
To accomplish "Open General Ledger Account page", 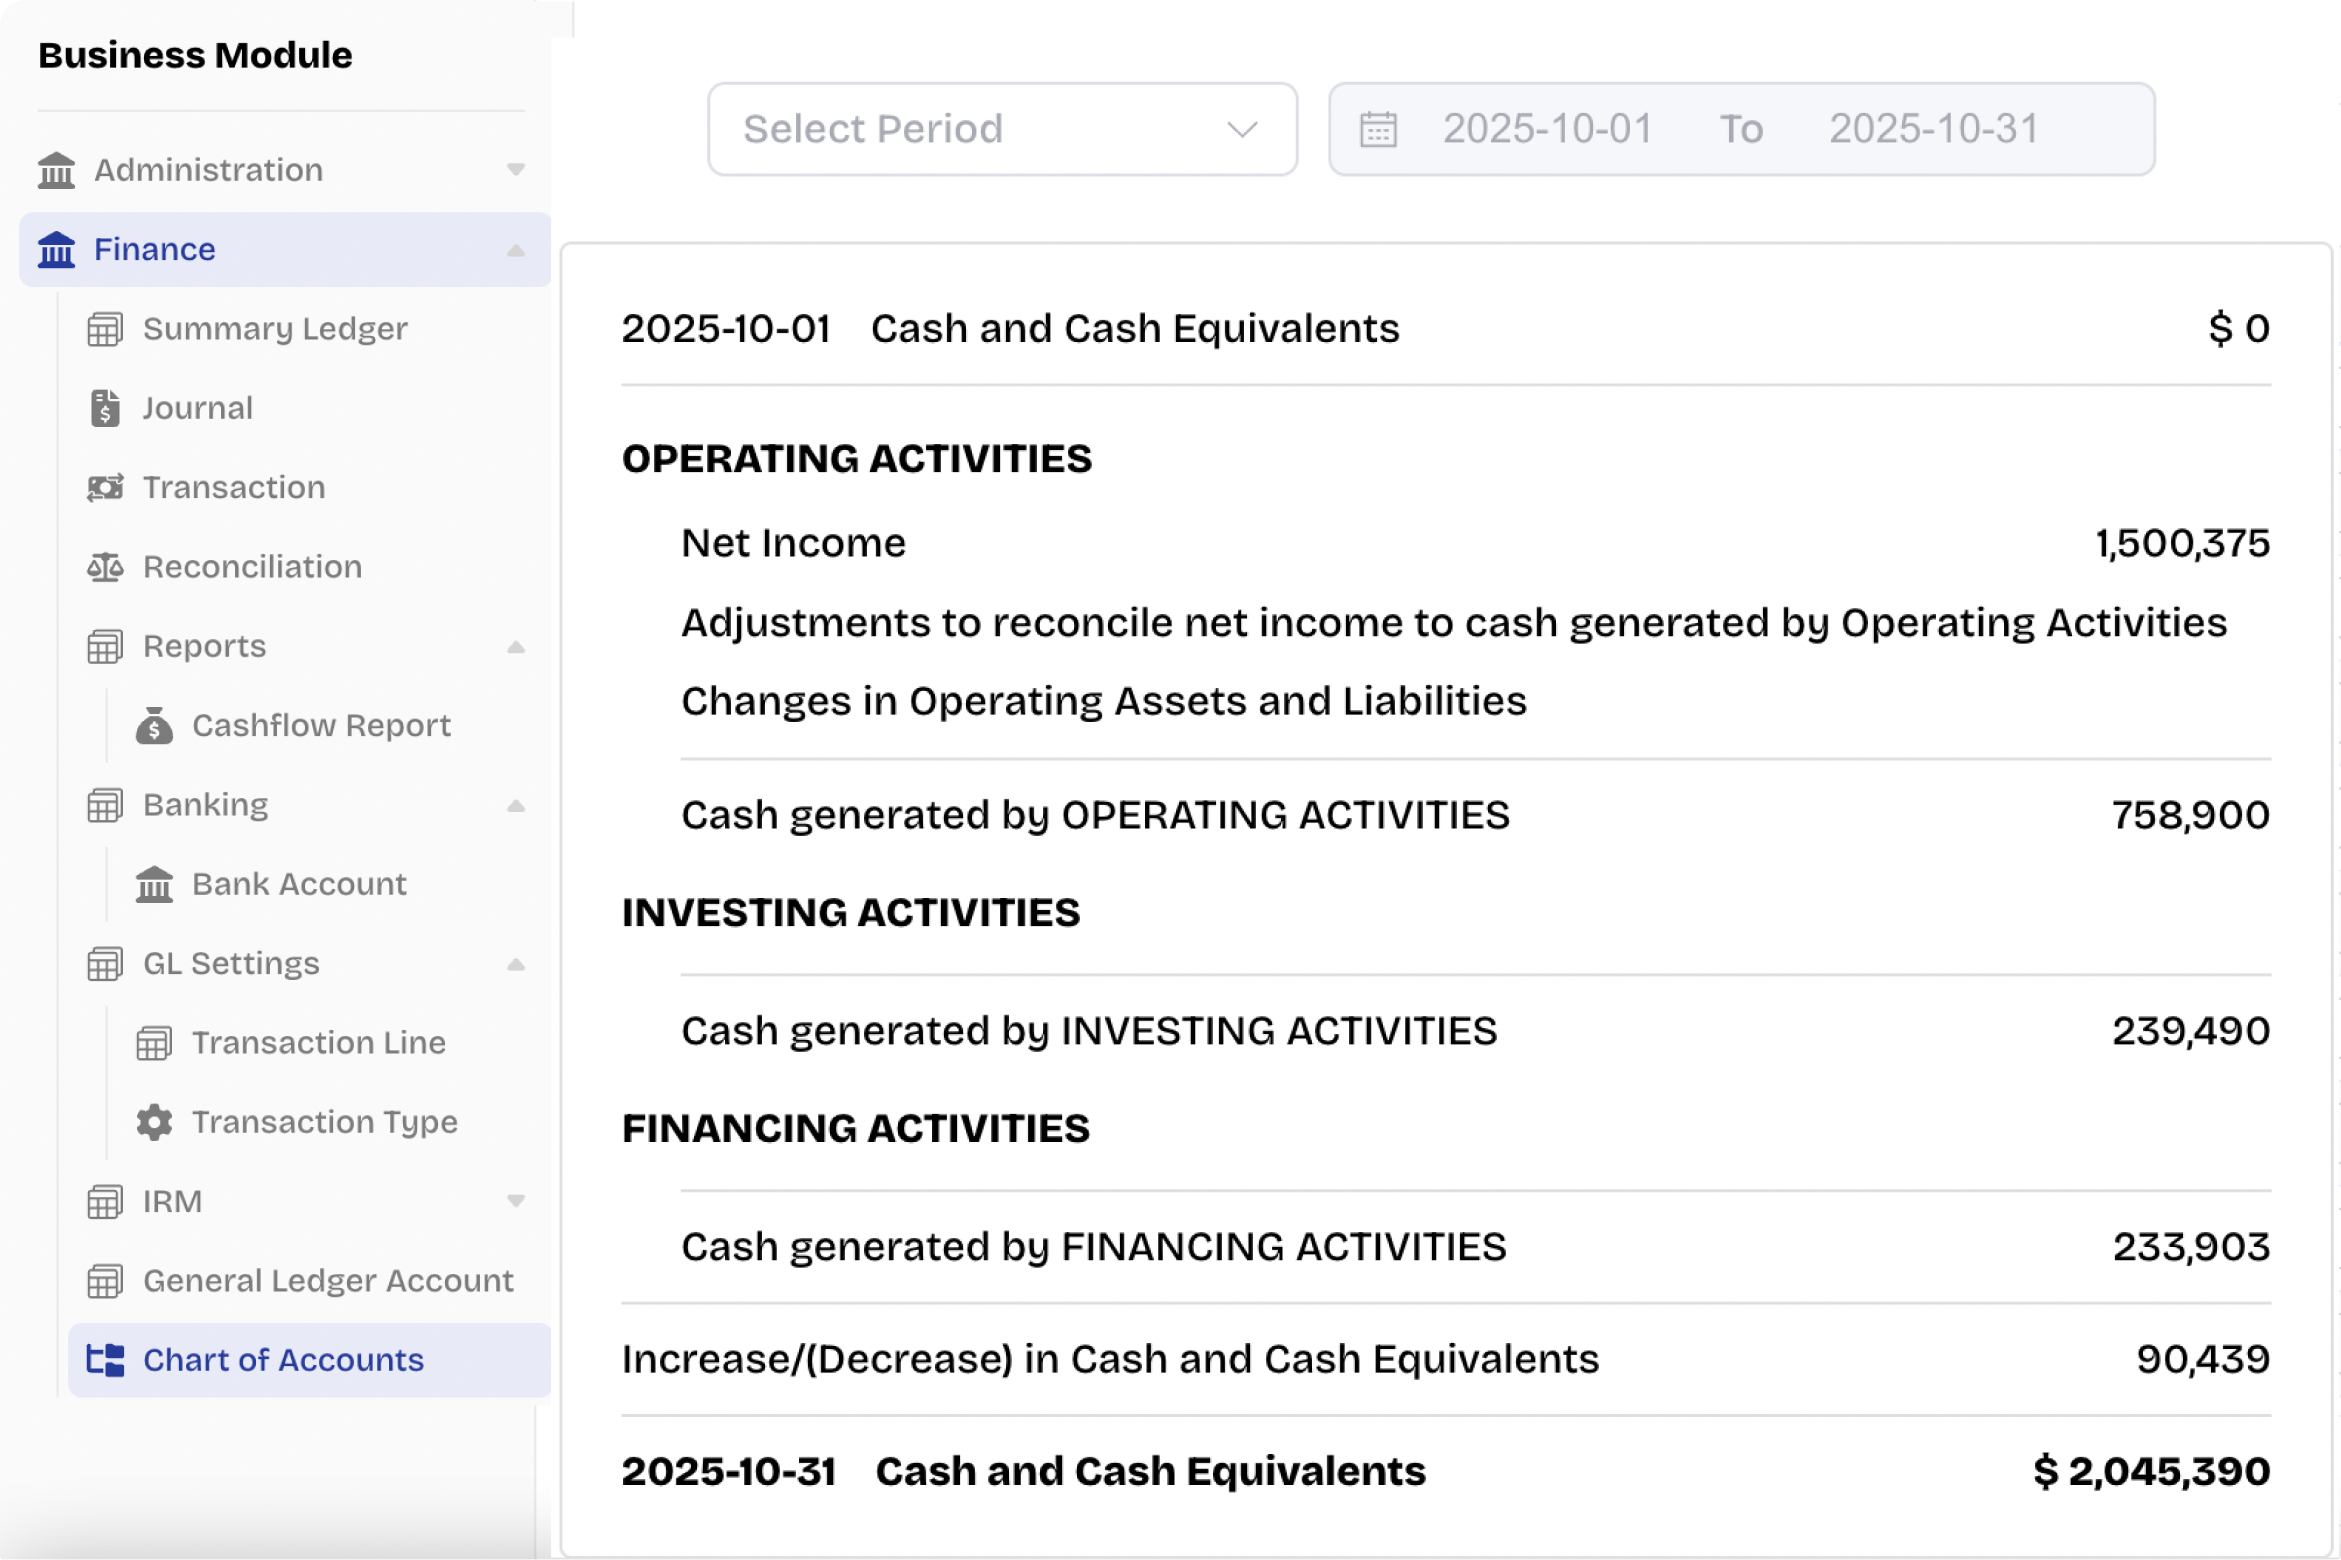I will point(328,1281).
